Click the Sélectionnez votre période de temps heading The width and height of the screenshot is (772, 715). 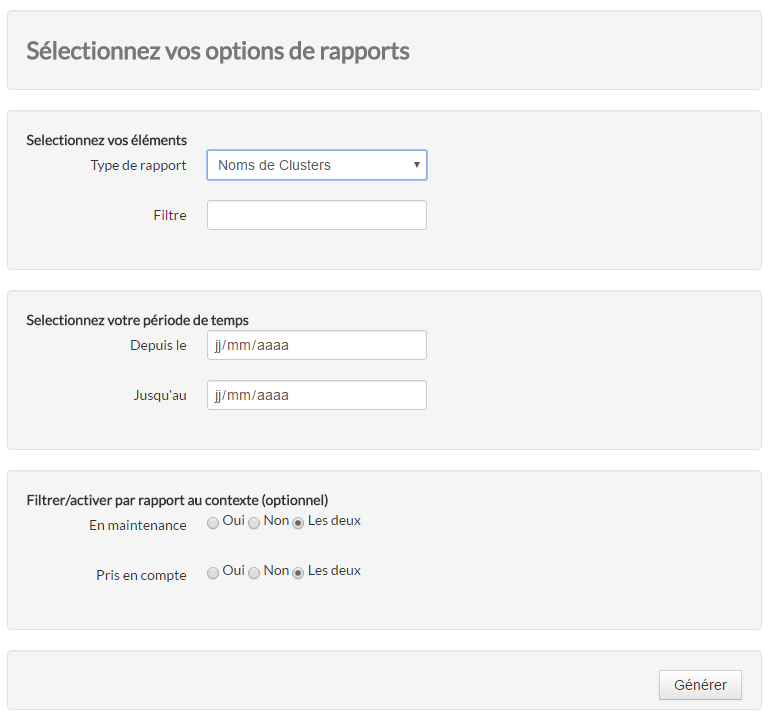pyautogui.click(x=137, y=320)
